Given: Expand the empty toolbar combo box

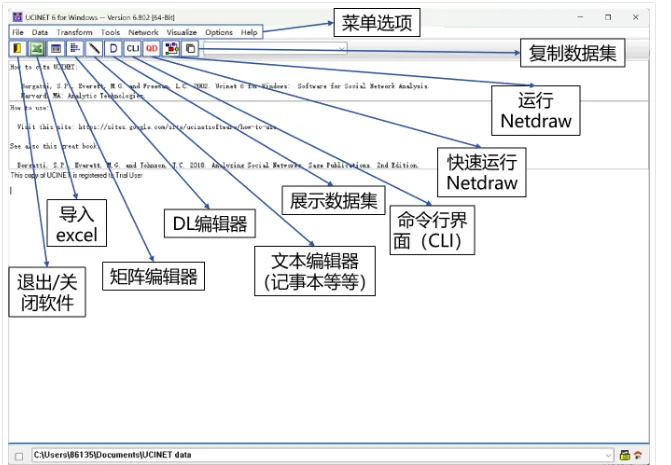Looking at the screenshot, I should pos(342,49).
